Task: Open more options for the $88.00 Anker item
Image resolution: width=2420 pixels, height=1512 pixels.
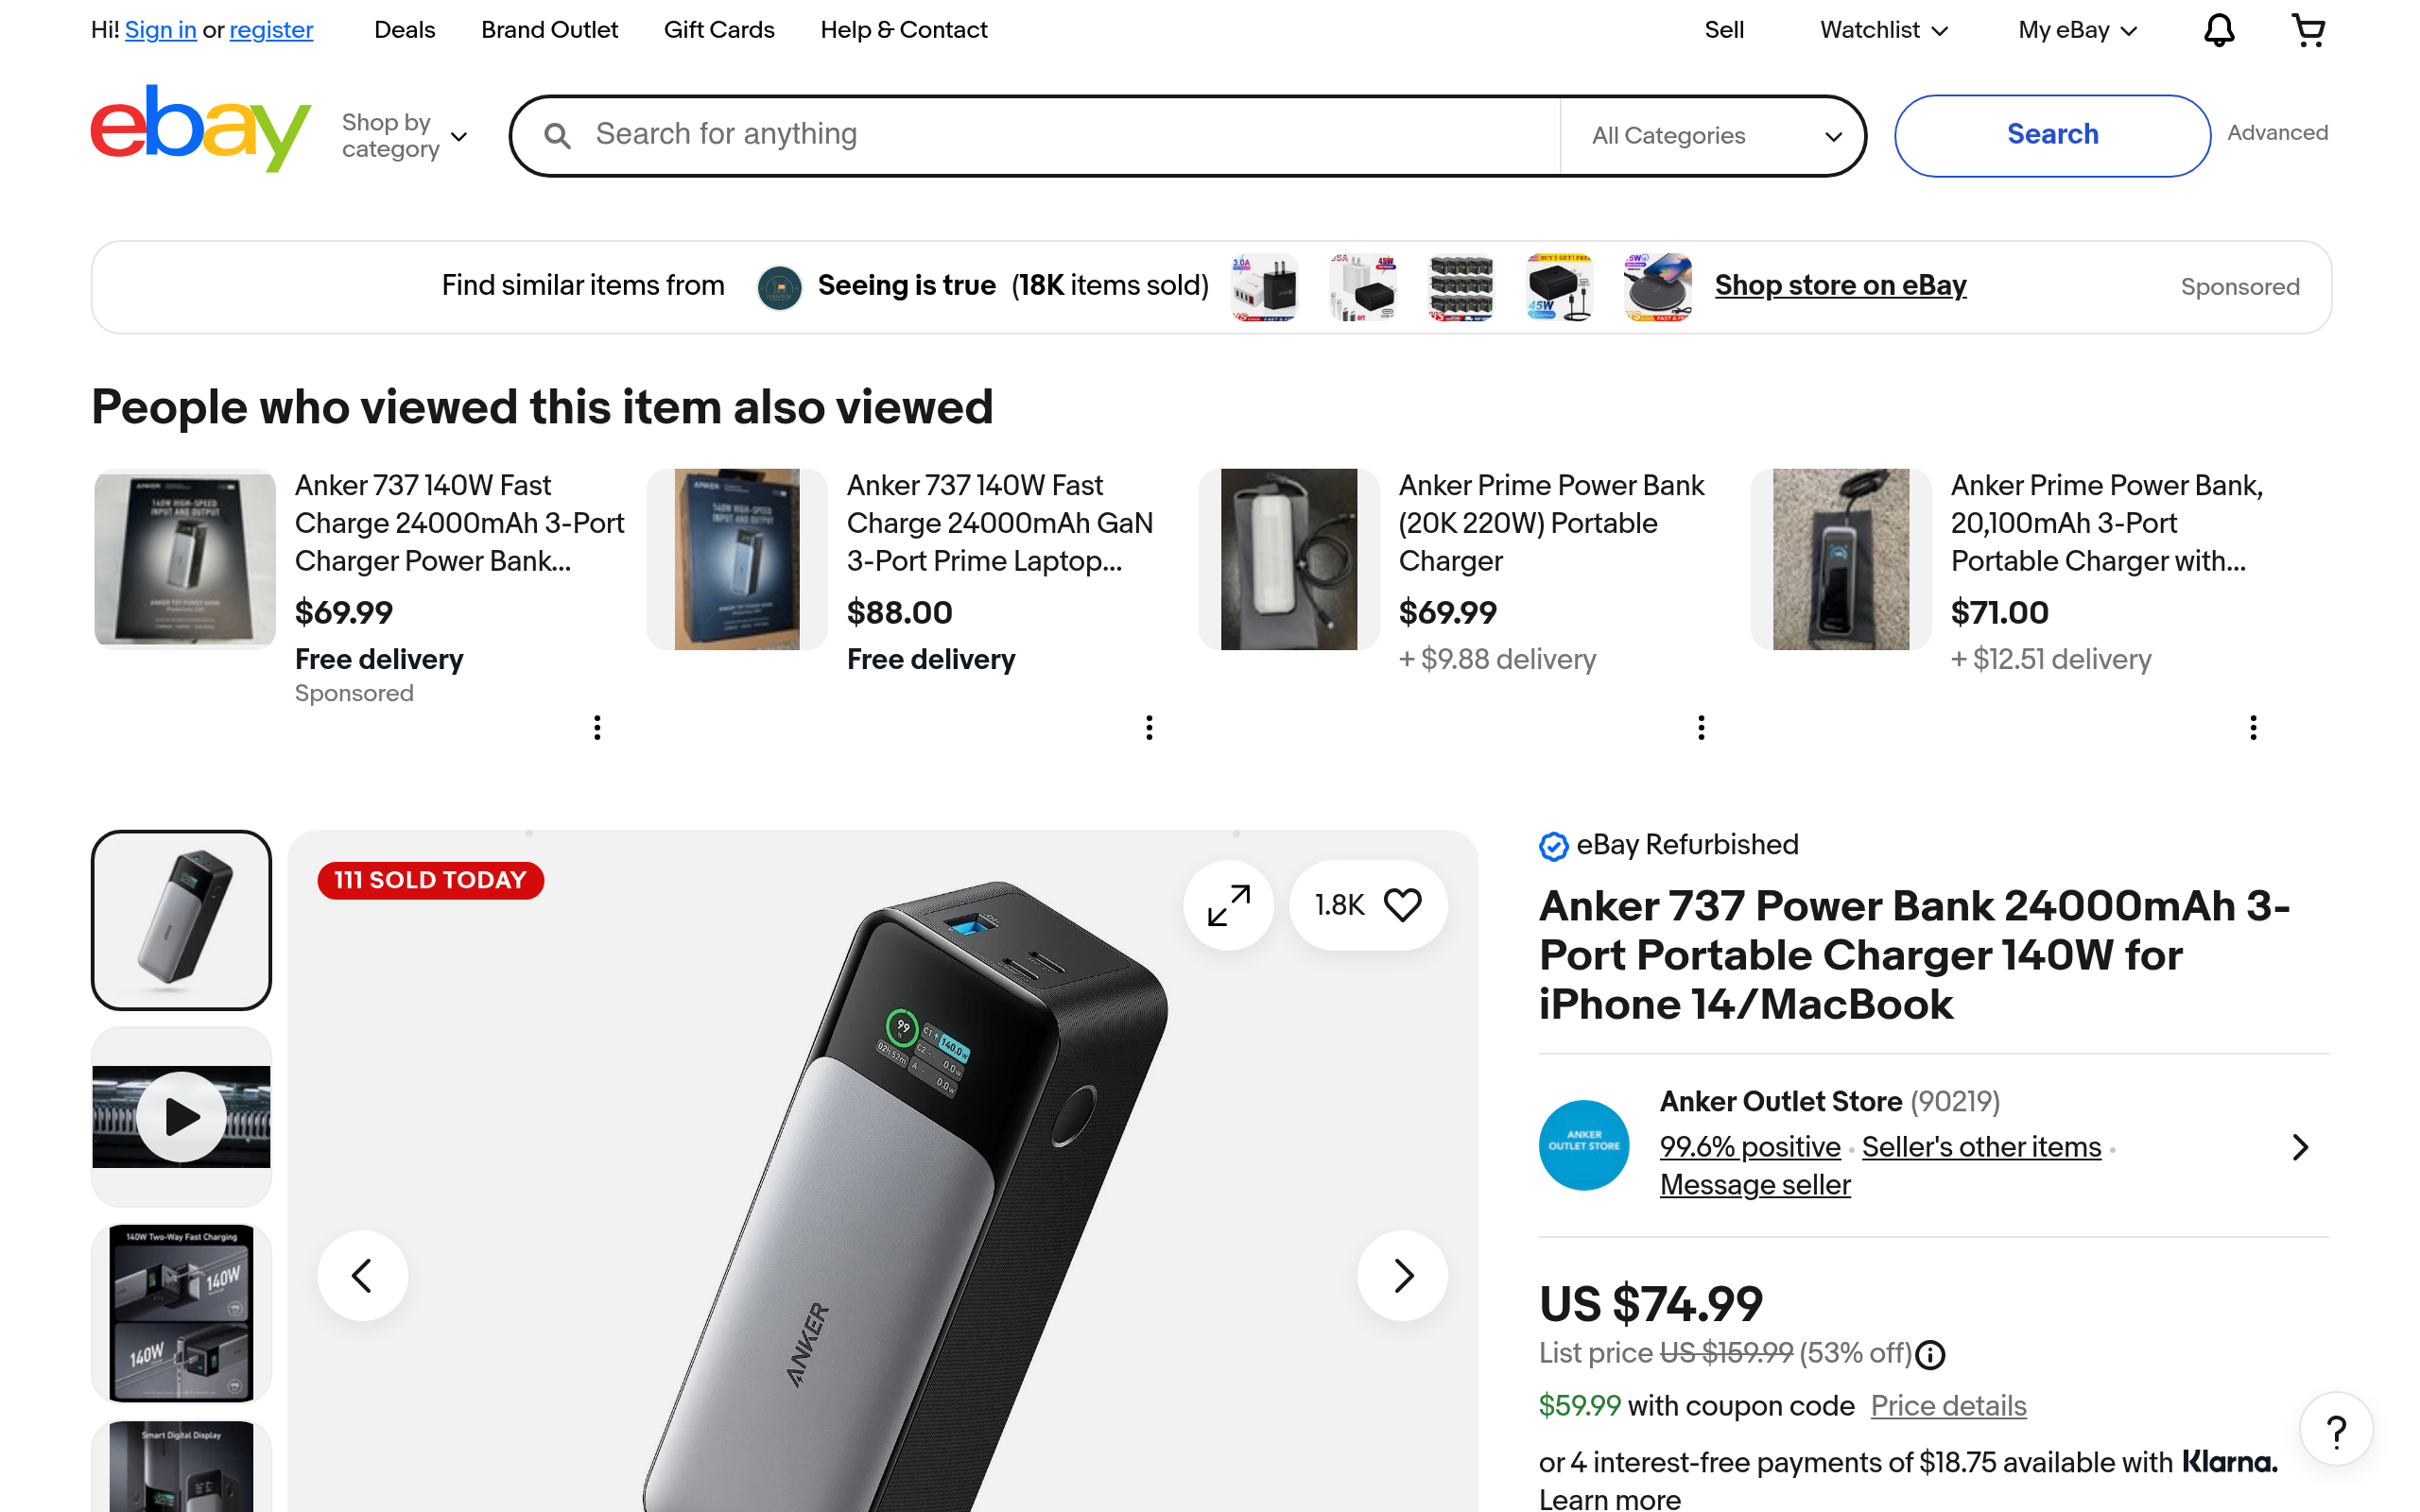Action: tap(1149, 727)
